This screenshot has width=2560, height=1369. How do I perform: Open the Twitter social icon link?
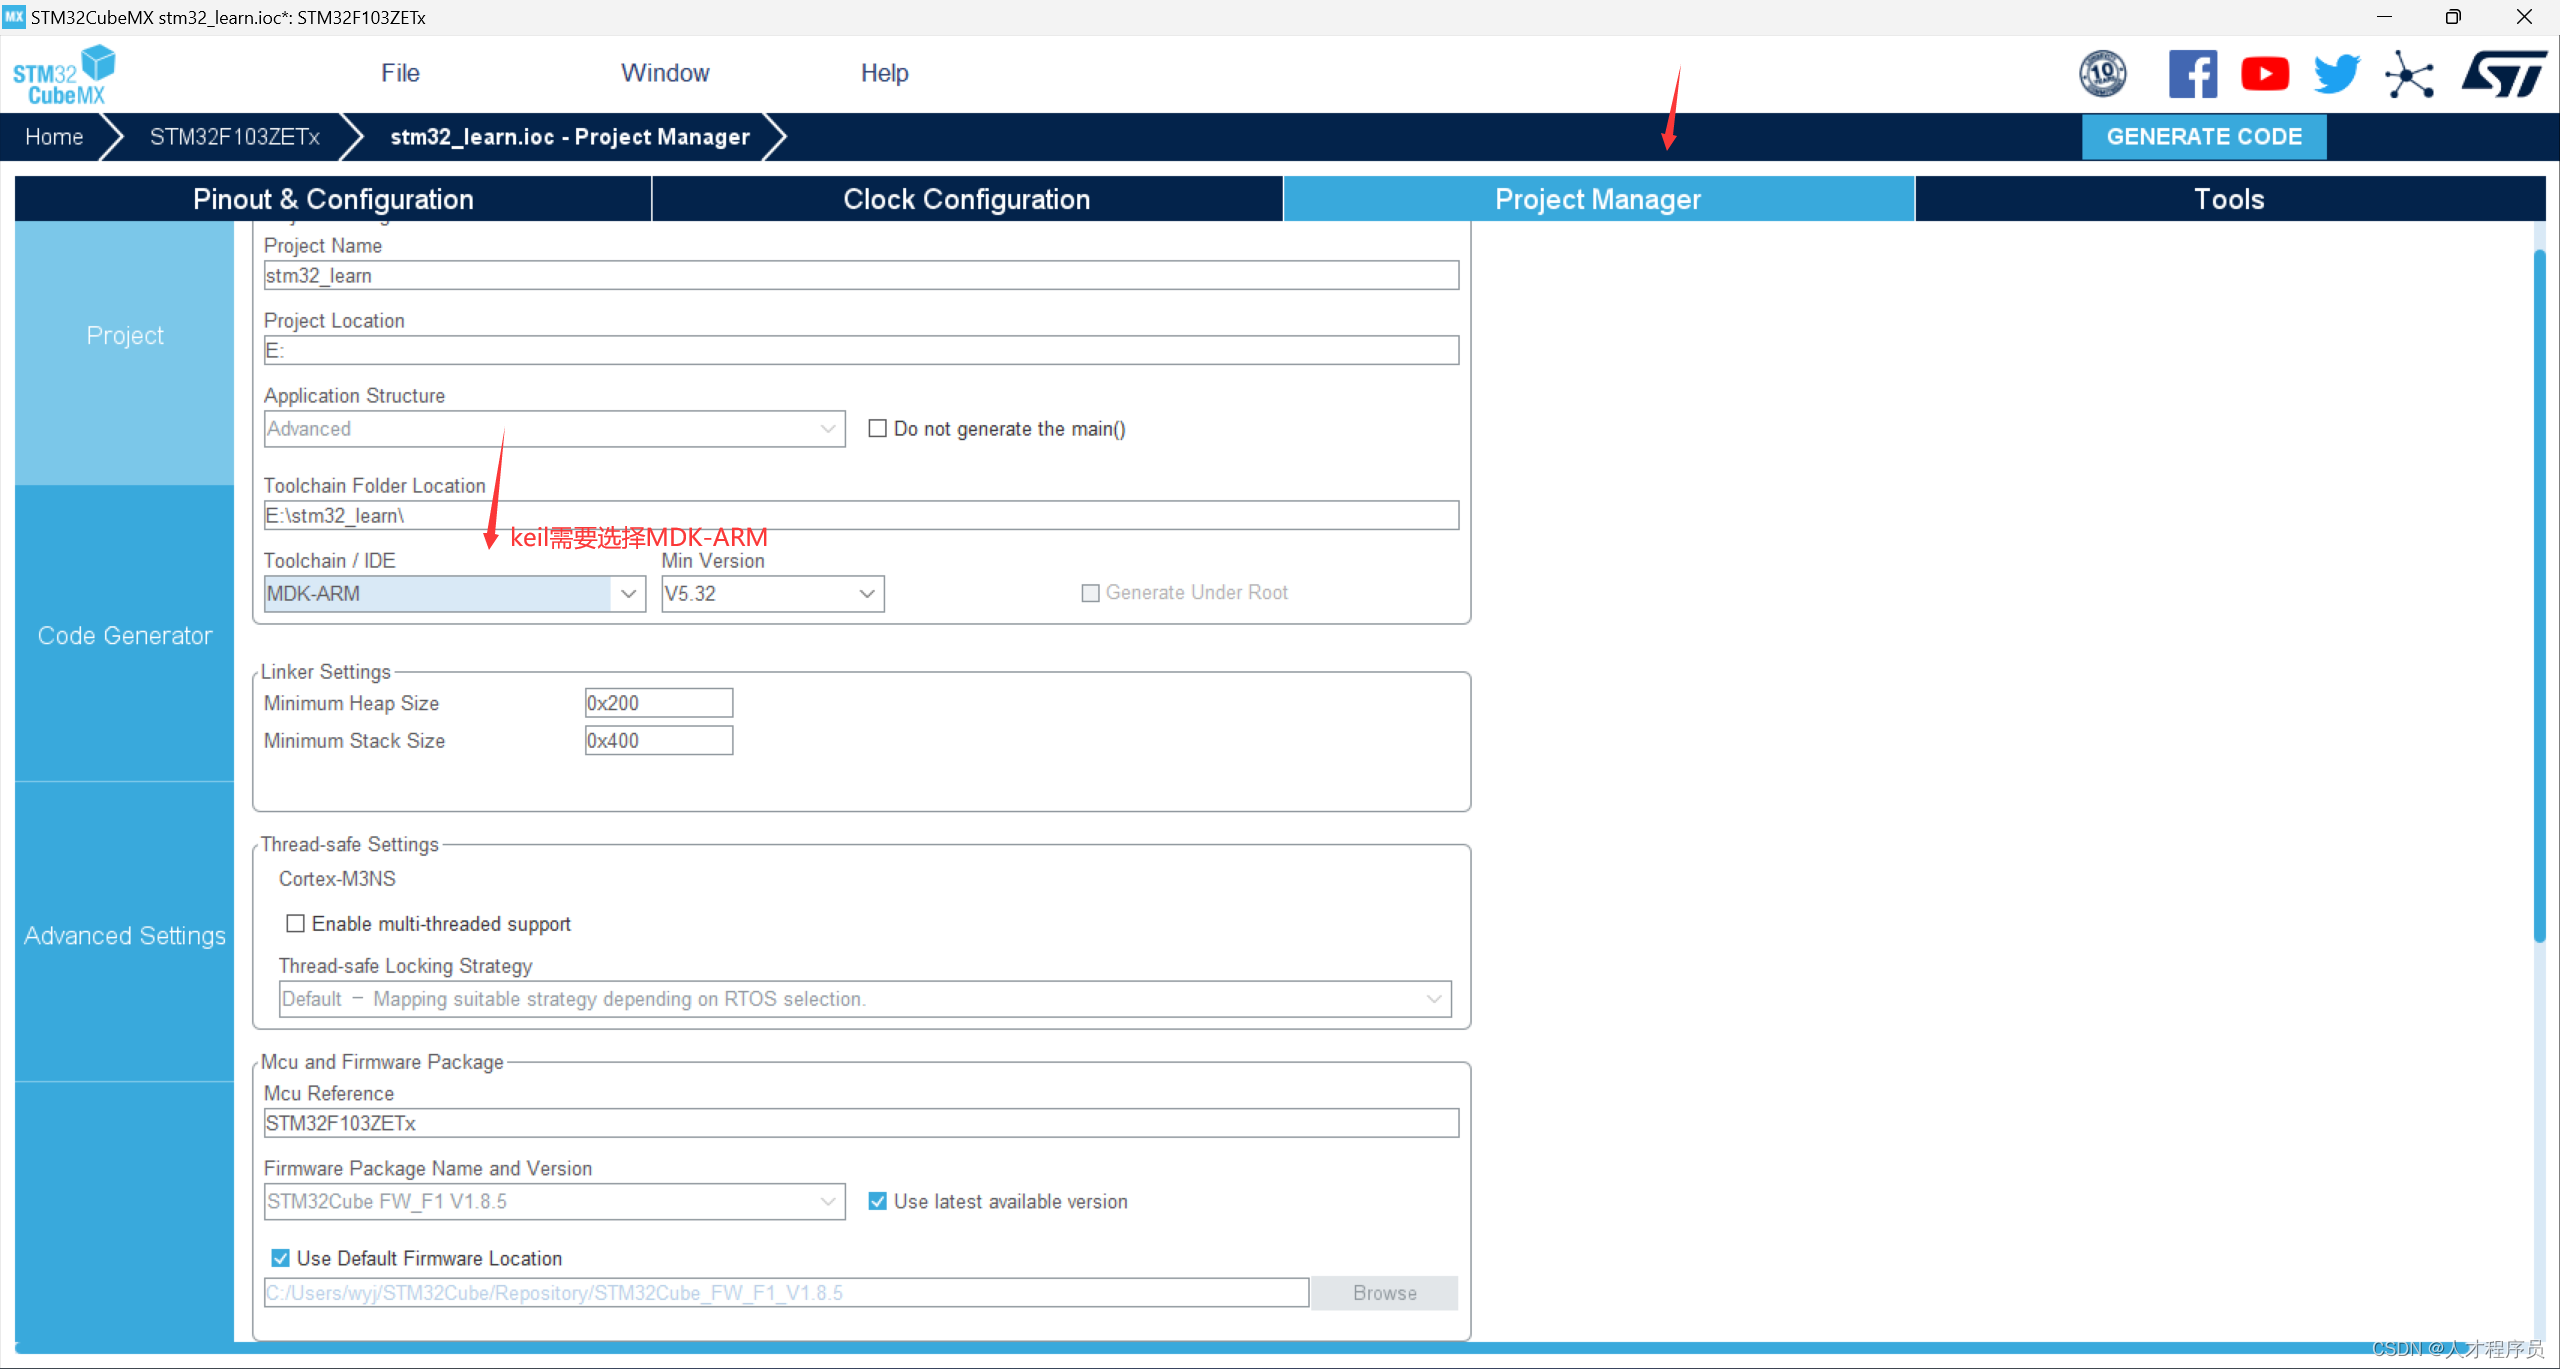click(x=2338, y=73)
